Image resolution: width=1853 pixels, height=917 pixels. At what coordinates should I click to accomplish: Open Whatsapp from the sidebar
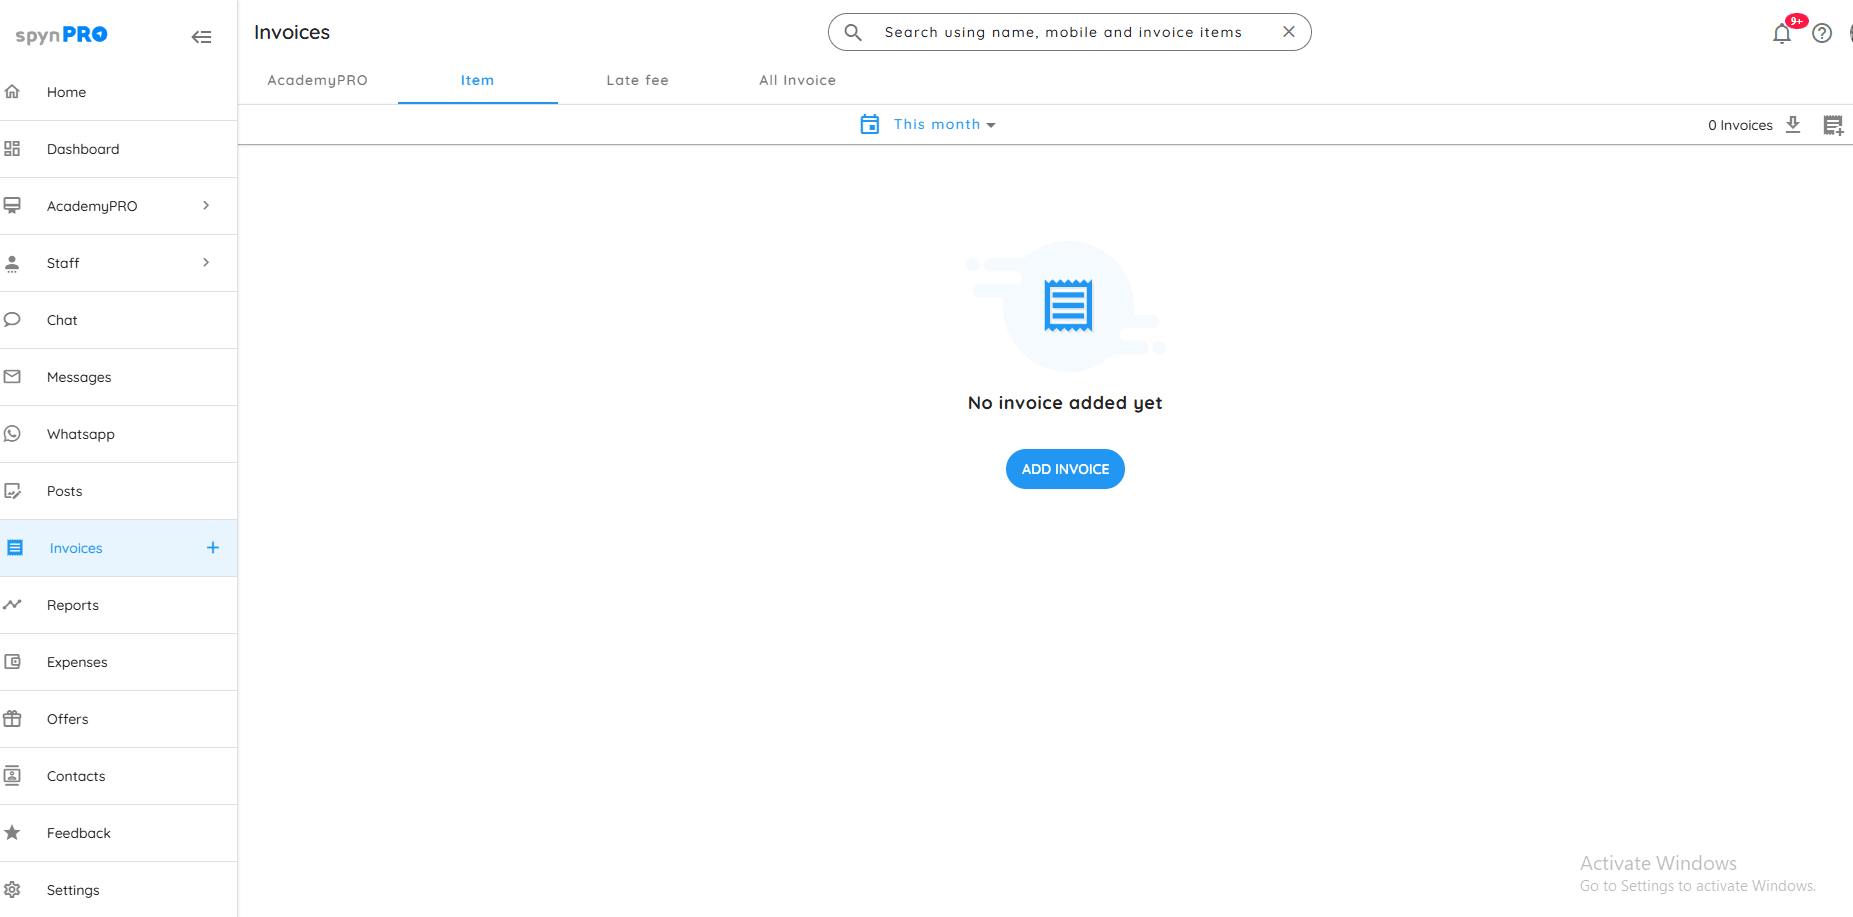point(81,434)
